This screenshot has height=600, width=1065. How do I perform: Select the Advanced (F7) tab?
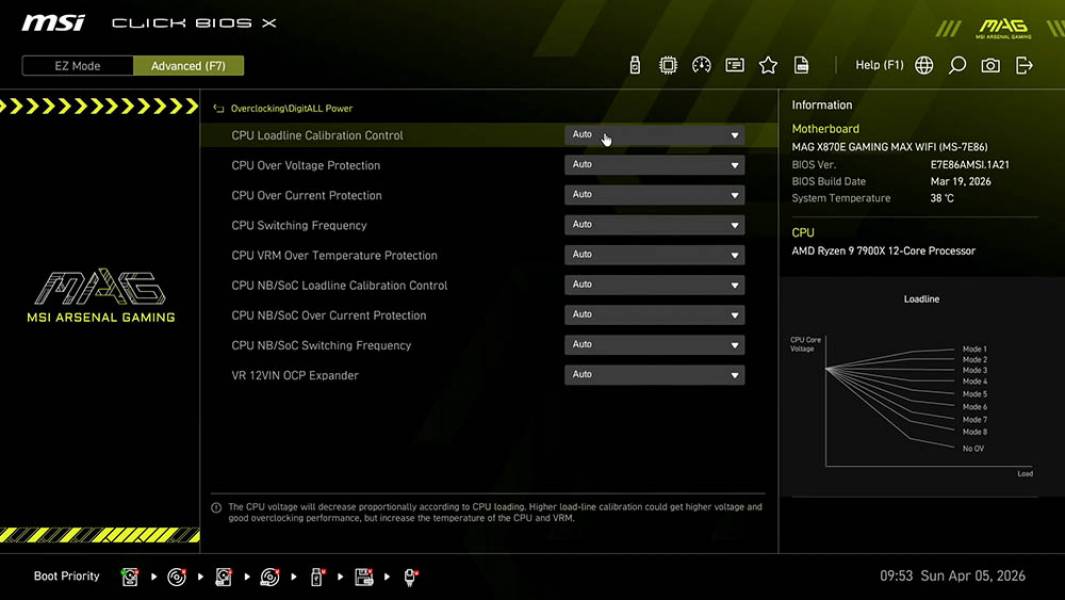click(x=189, y=65)
